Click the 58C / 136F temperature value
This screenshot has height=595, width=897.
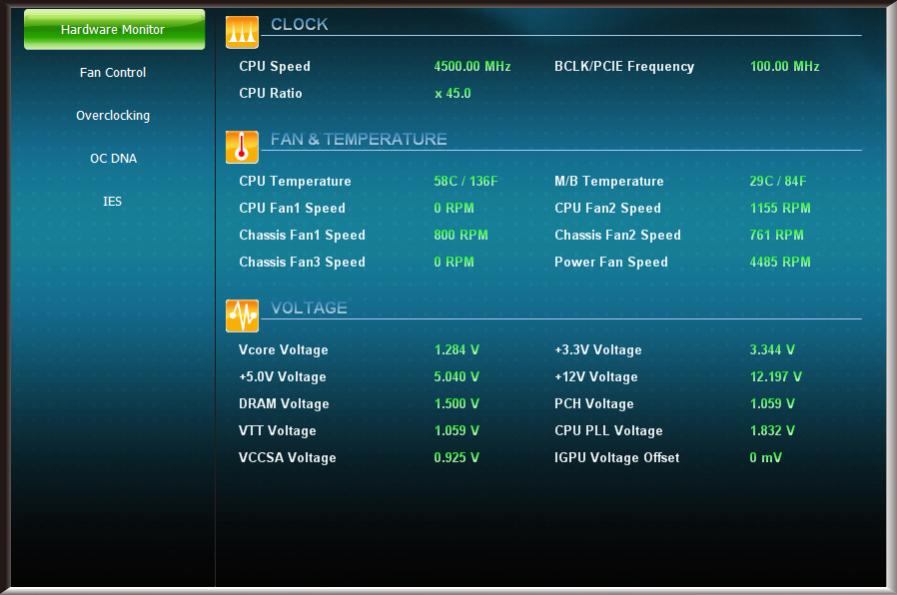[x=466, y=181]
